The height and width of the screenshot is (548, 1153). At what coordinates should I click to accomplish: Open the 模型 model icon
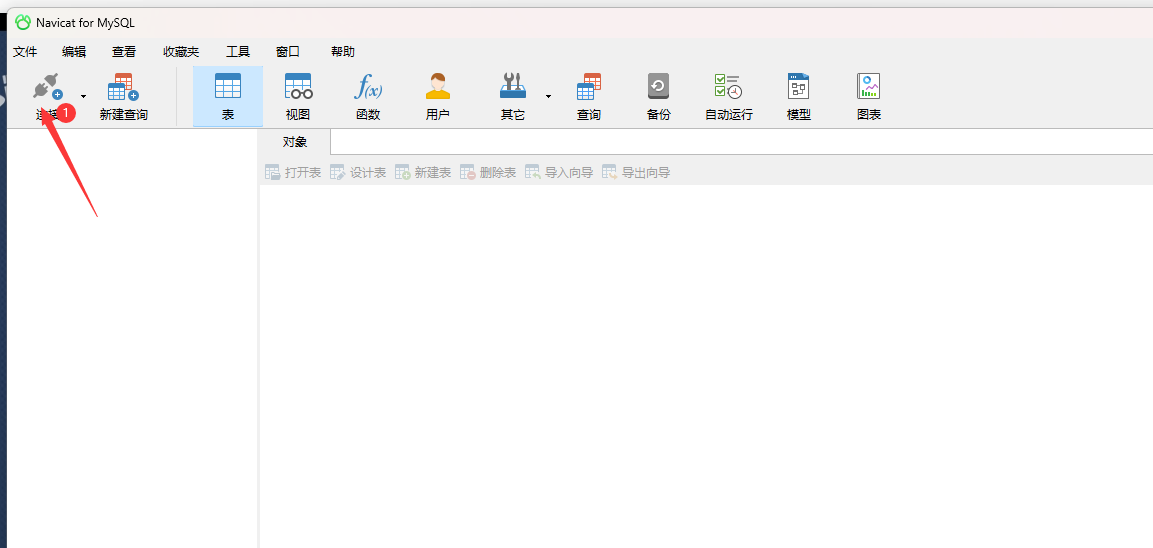798,86
